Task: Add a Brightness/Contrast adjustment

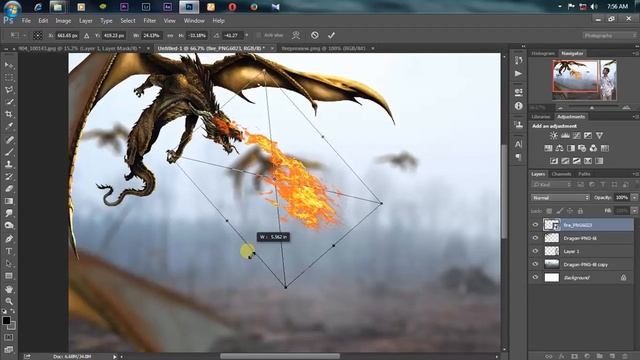Action: tap(553, 136)
